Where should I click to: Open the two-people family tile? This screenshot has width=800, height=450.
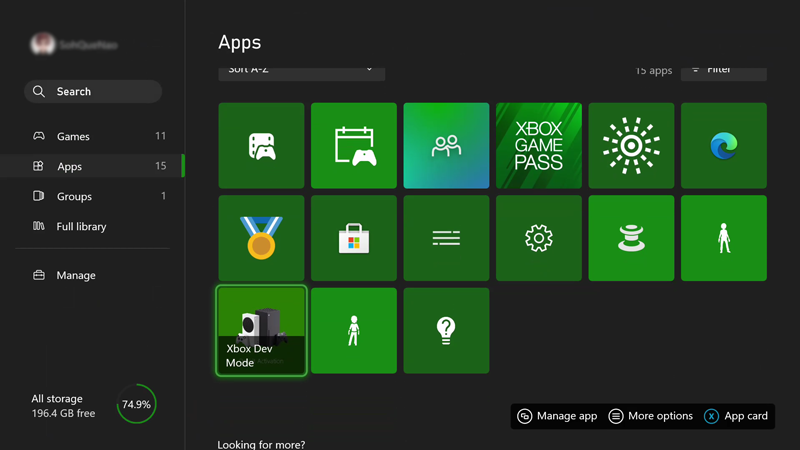click(446, 145)
